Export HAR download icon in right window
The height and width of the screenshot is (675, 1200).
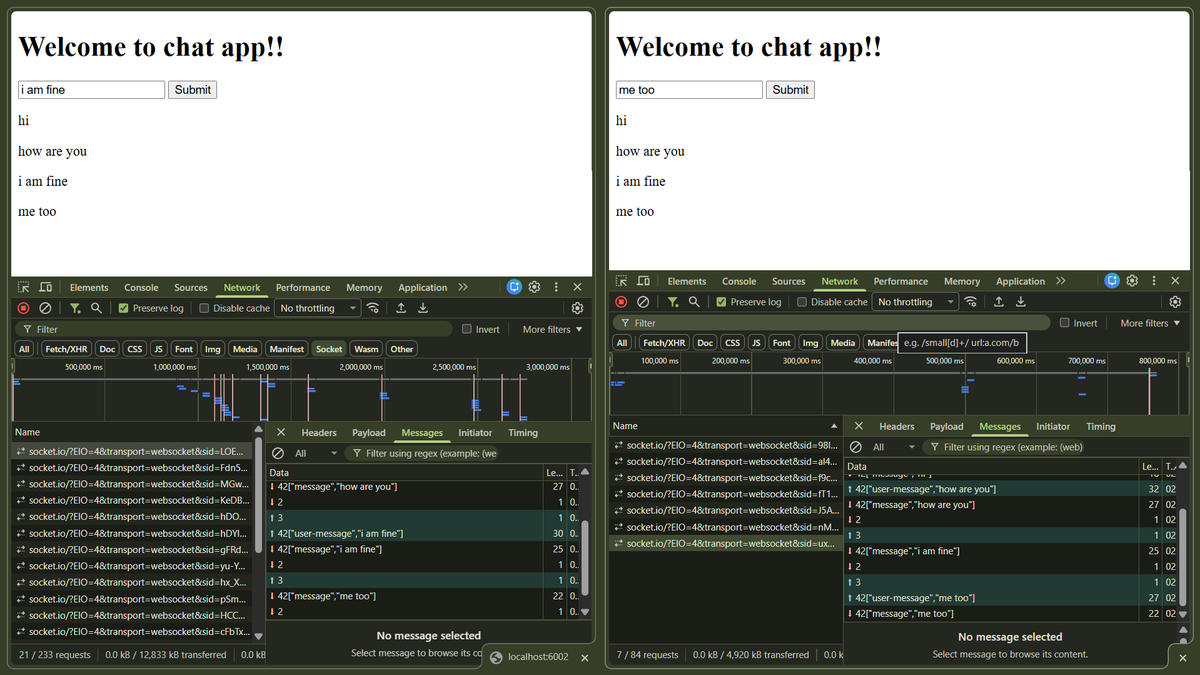coord(1021,302)
